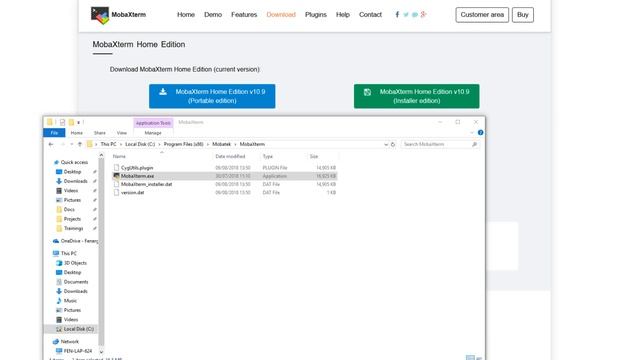Click the 'PLUGIN File' type cell

[x=275, y=168]
